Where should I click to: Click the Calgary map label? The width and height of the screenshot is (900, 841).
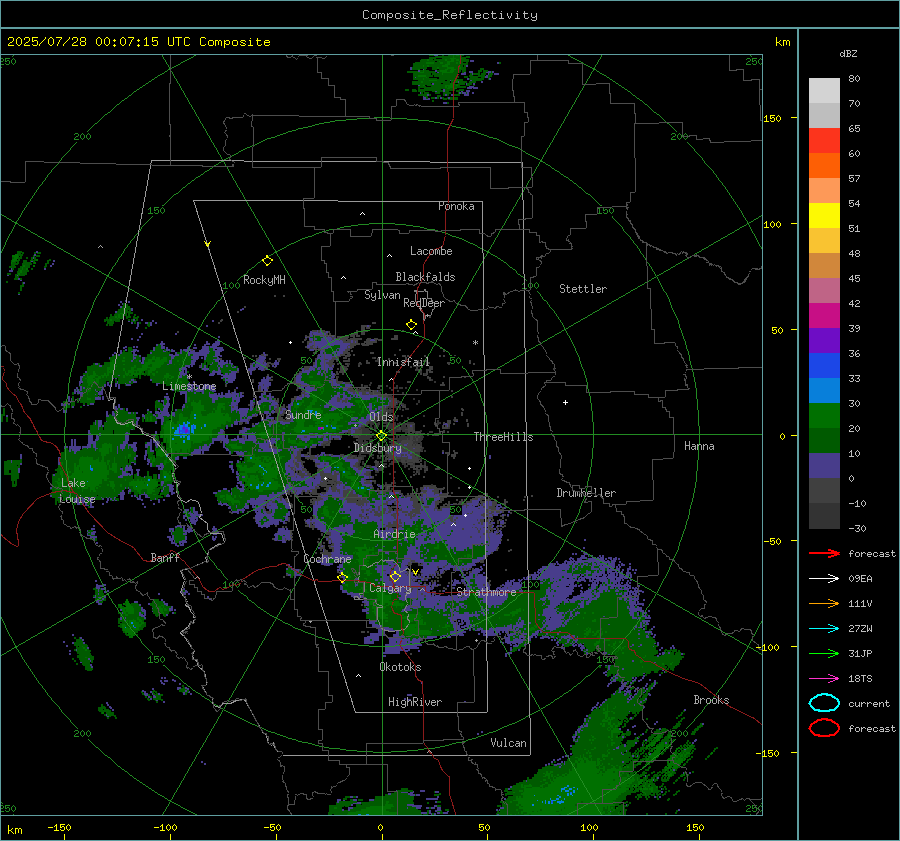[x=390, y=588]
